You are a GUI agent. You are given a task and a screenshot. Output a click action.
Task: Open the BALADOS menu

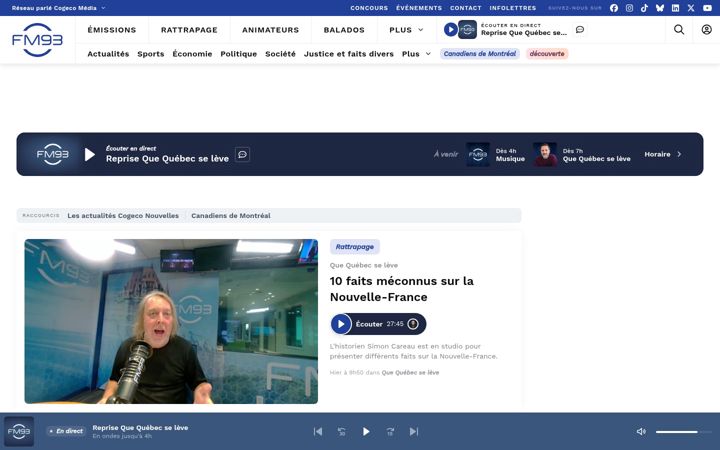(344, 30)
